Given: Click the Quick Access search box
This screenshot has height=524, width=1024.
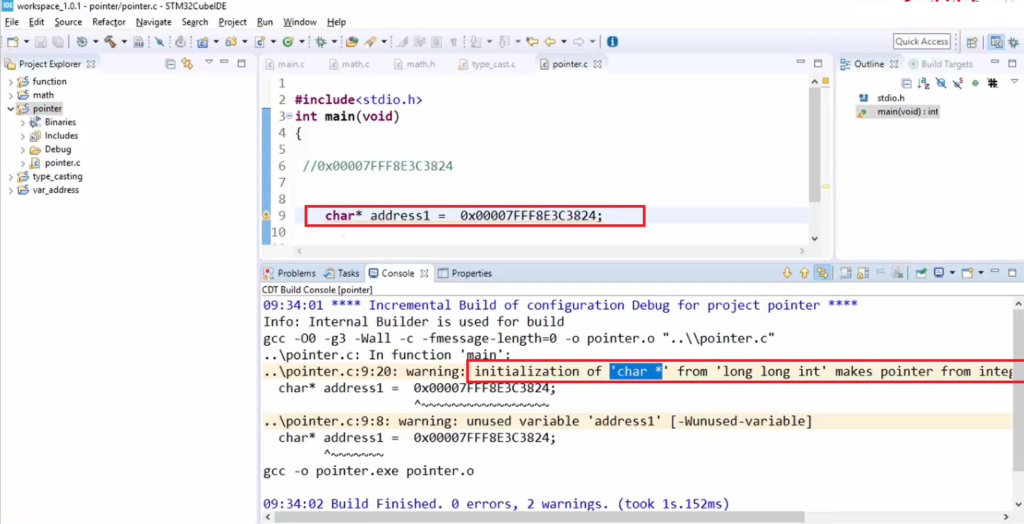Looking at the screenshot, I should (921, 41).
